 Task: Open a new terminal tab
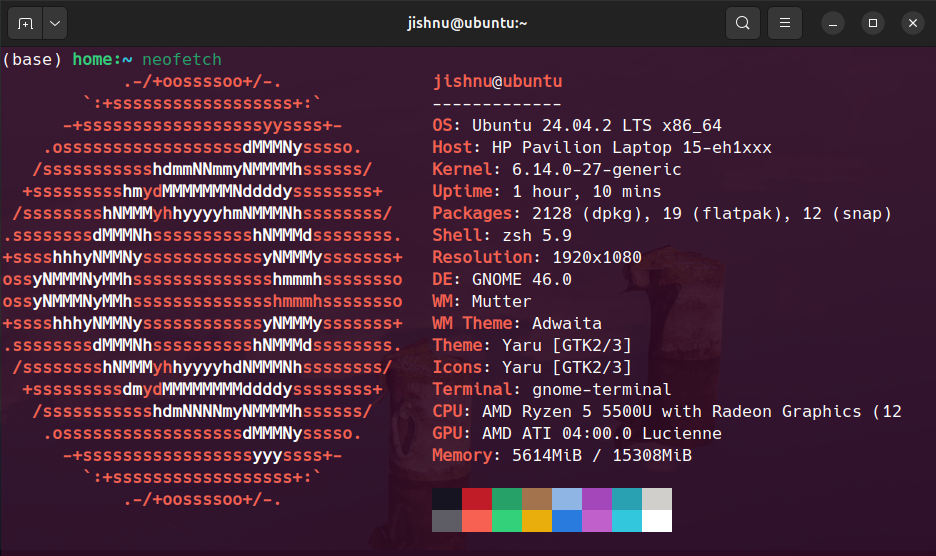25,23
